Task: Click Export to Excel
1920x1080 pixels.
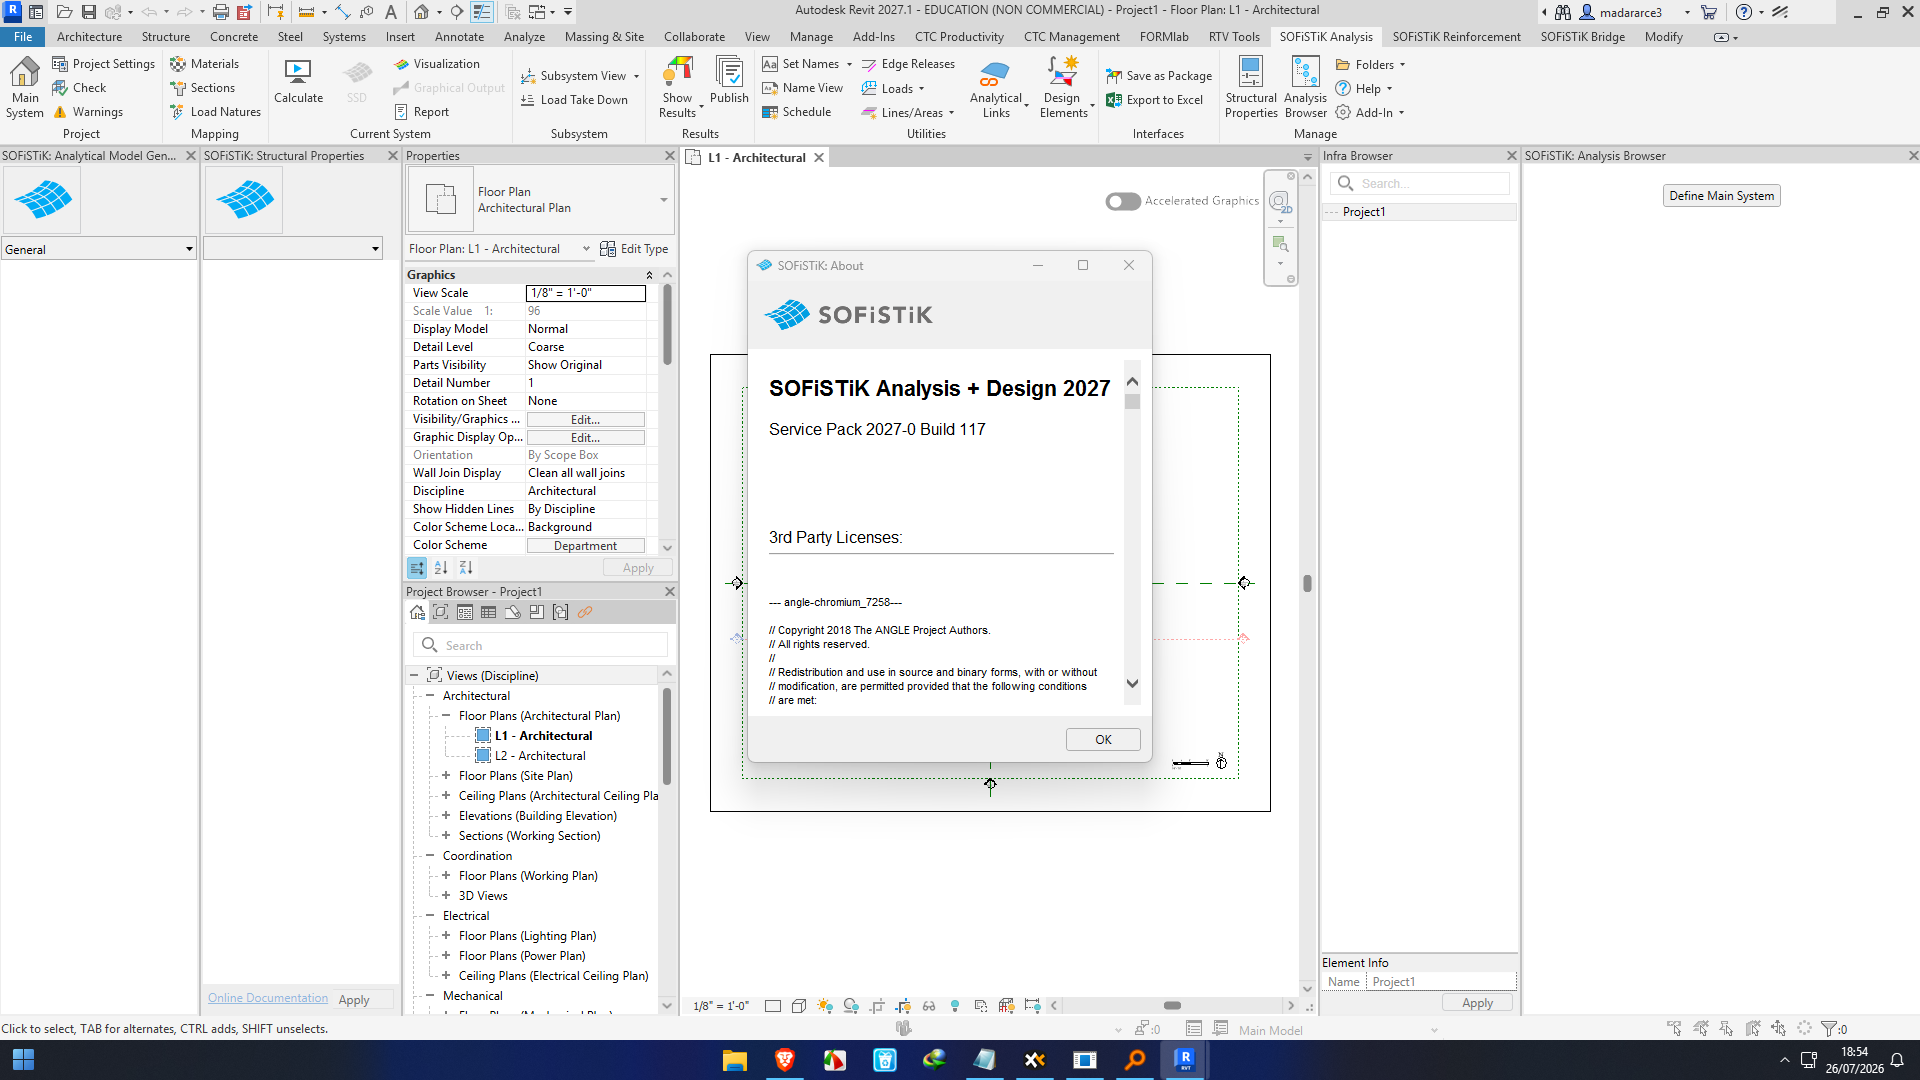Action: [x=1154, y=100]
